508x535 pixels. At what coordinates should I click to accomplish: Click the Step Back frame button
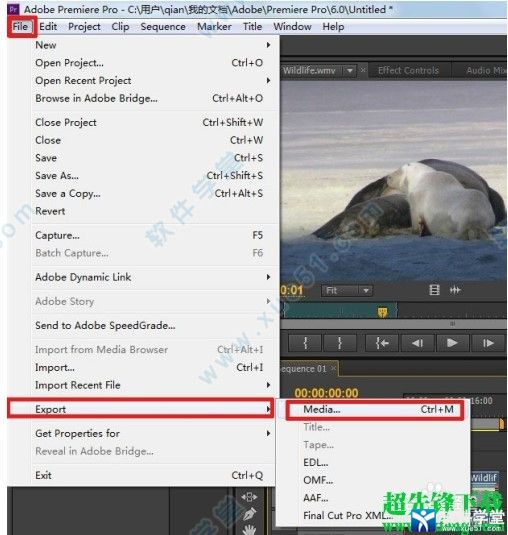click(418, 343)
